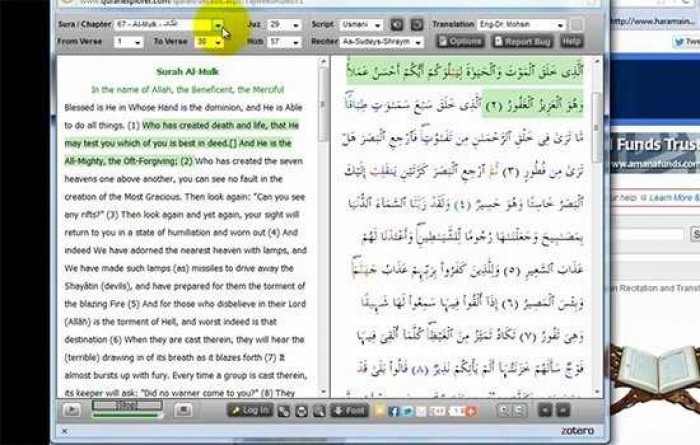Viewport: 700px width, 445px height.
Task: Click the square button right of progress bar
Action: [x=183, y=410]
